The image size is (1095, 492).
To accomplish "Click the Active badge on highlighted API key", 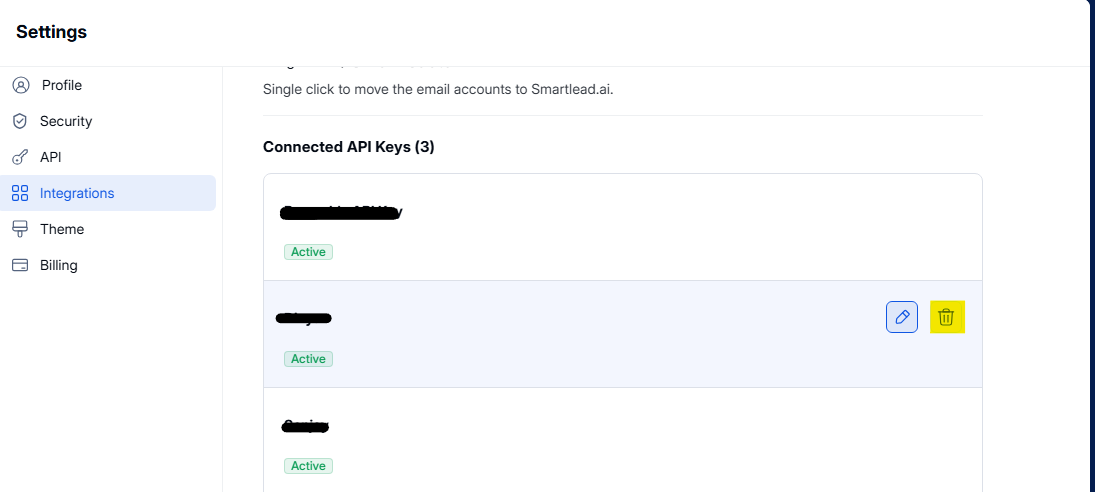I will point(308,359).
